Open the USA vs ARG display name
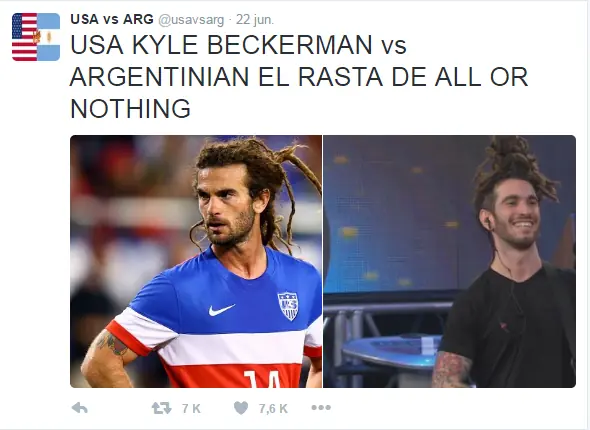590x430 pixels. [x=112, y=19]
